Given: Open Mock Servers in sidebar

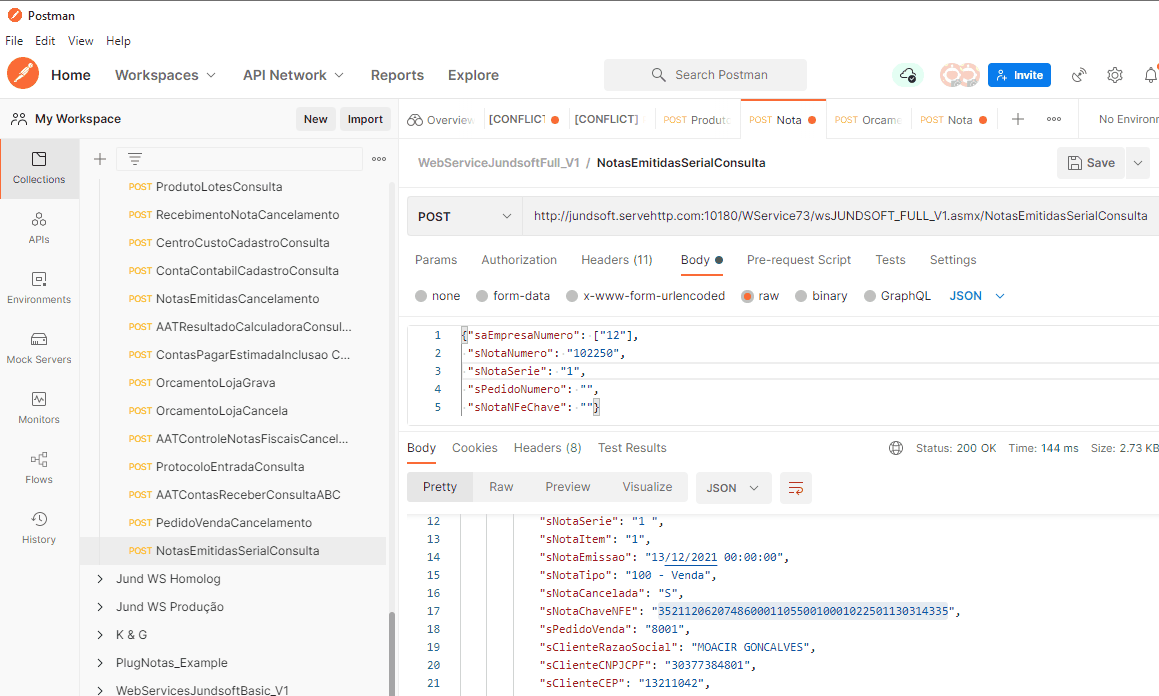Looking at the screenshot, I should (39, 348).
